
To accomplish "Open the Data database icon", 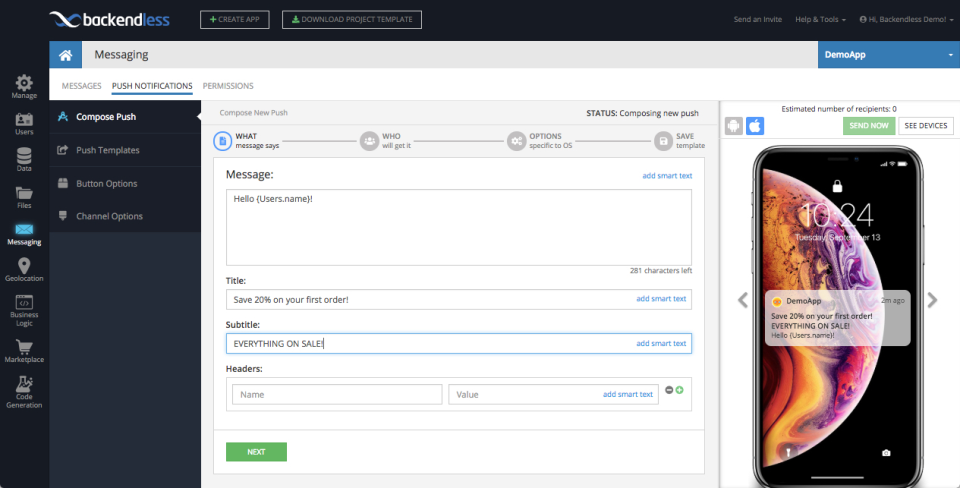I will point(24,156).
